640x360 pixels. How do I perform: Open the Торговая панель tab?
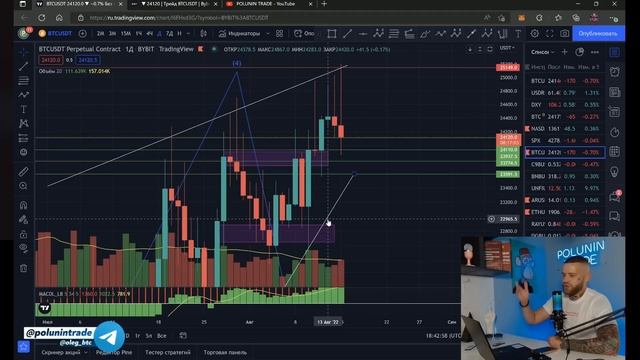click(x=225, y=352)
